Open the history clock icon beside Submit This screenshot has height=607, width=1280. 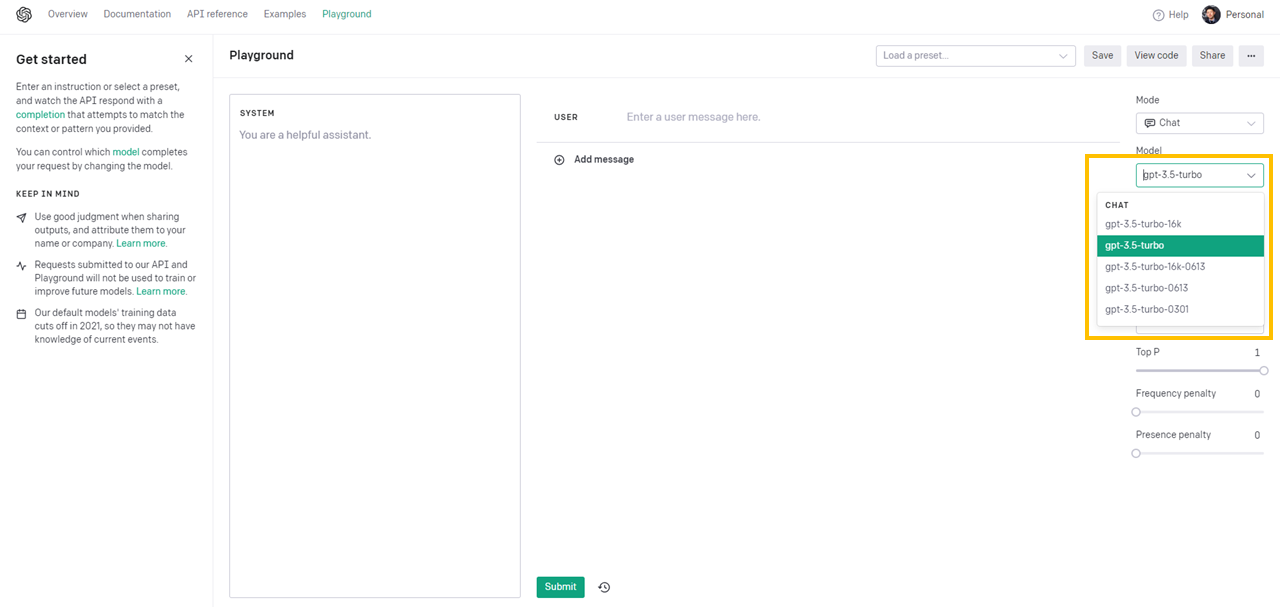604,587
